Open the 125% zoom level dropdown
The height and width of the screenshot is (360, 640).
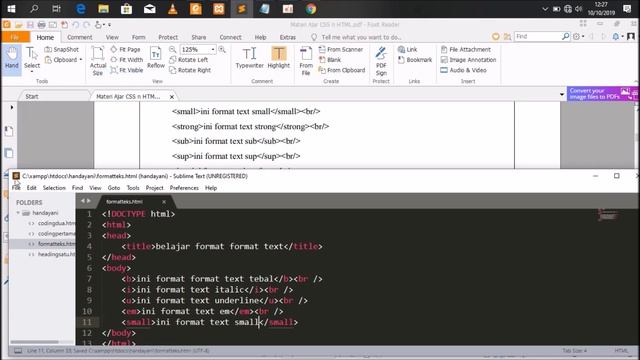coord(213,49)
